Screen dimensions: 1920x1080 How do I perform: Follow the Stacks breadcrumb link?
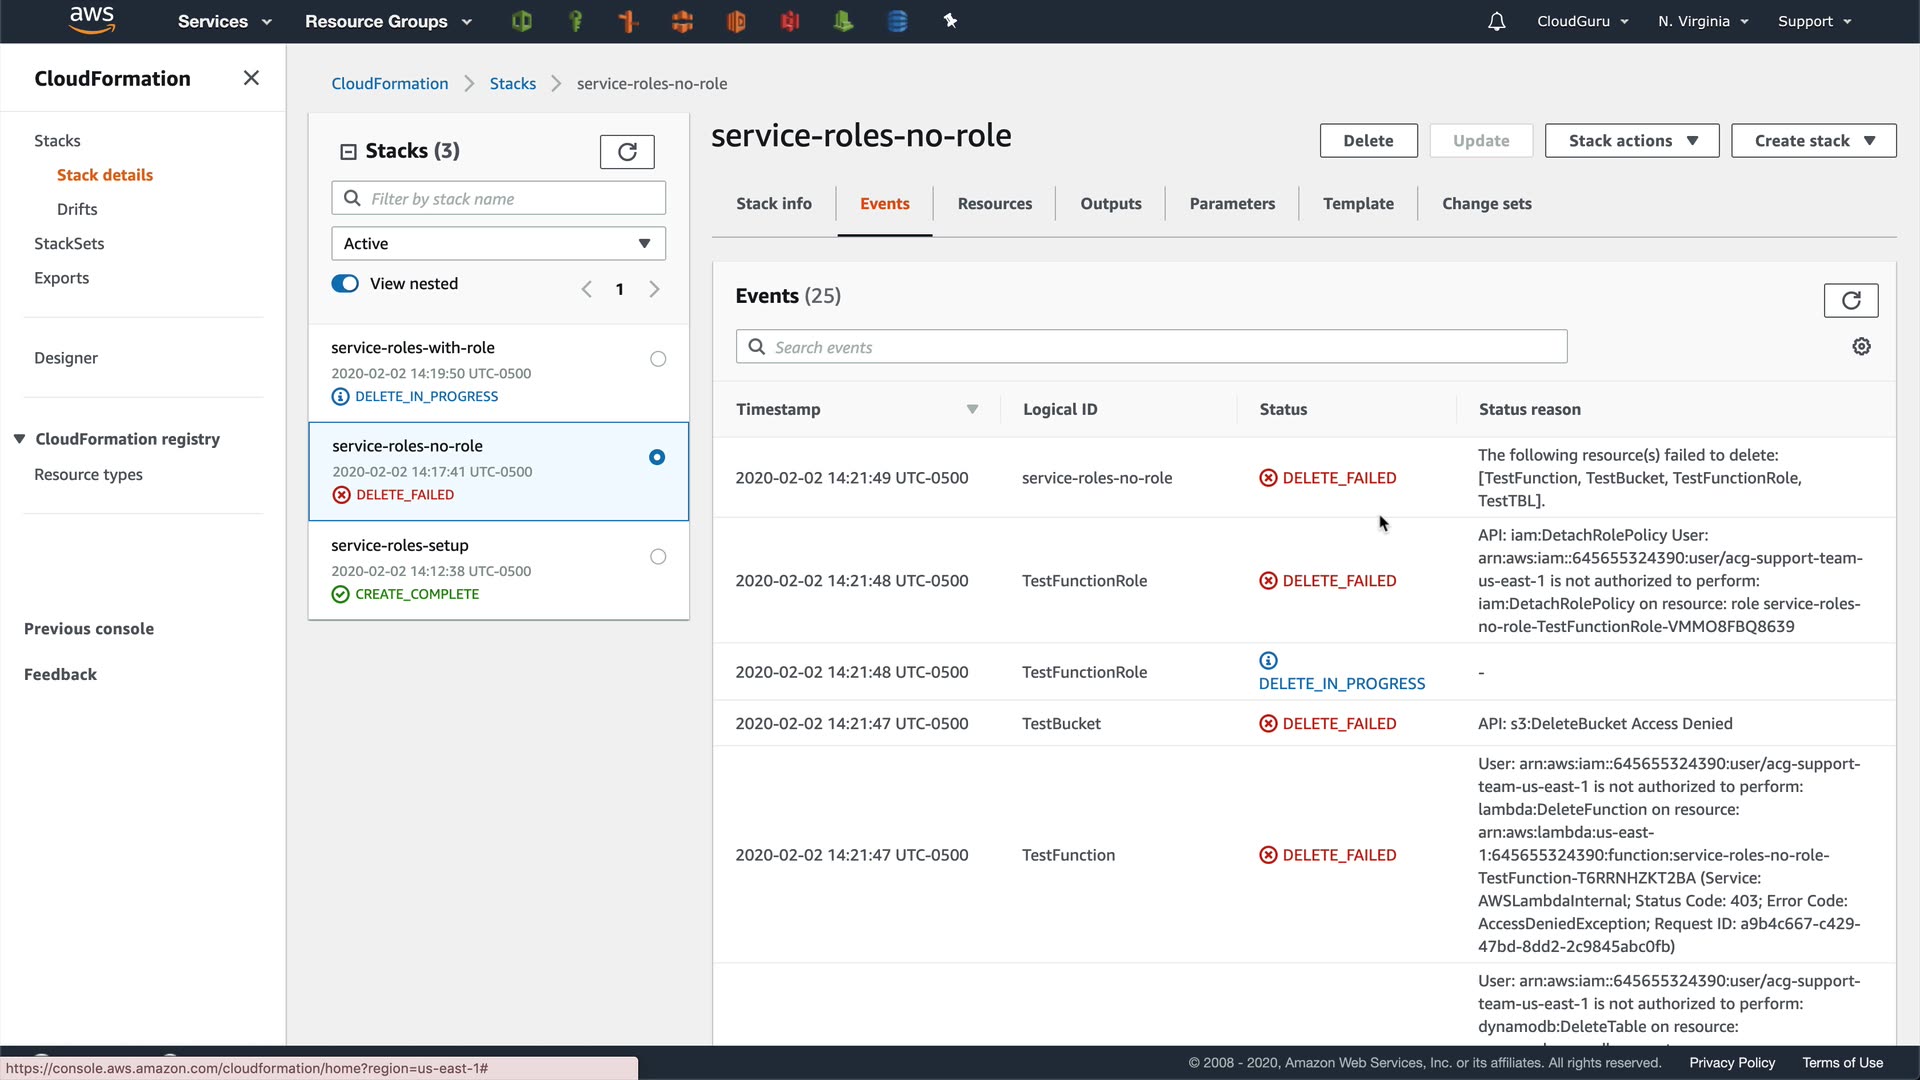point(512,84)
